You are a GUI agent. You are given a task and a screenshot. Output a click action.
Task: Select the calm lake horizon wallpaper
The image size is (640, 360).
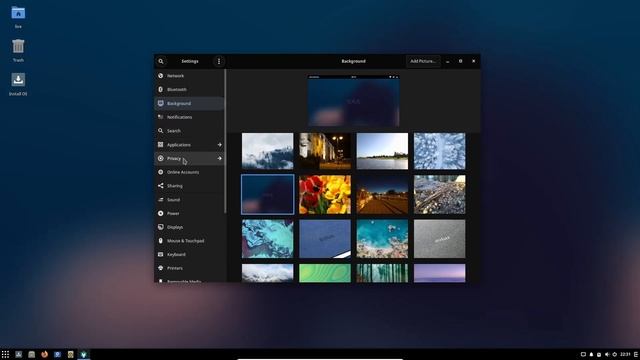(382, 151)
